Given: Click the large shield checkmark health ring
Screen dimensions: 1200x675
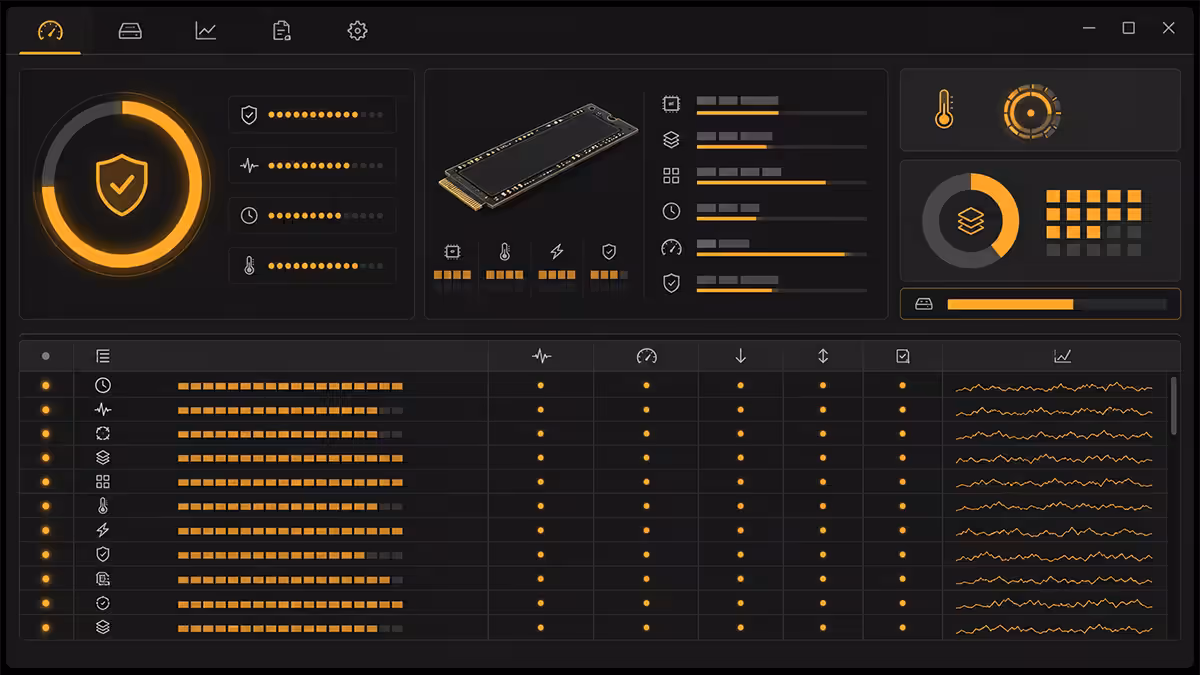Looking at the screenshot, I should (121, 184).
